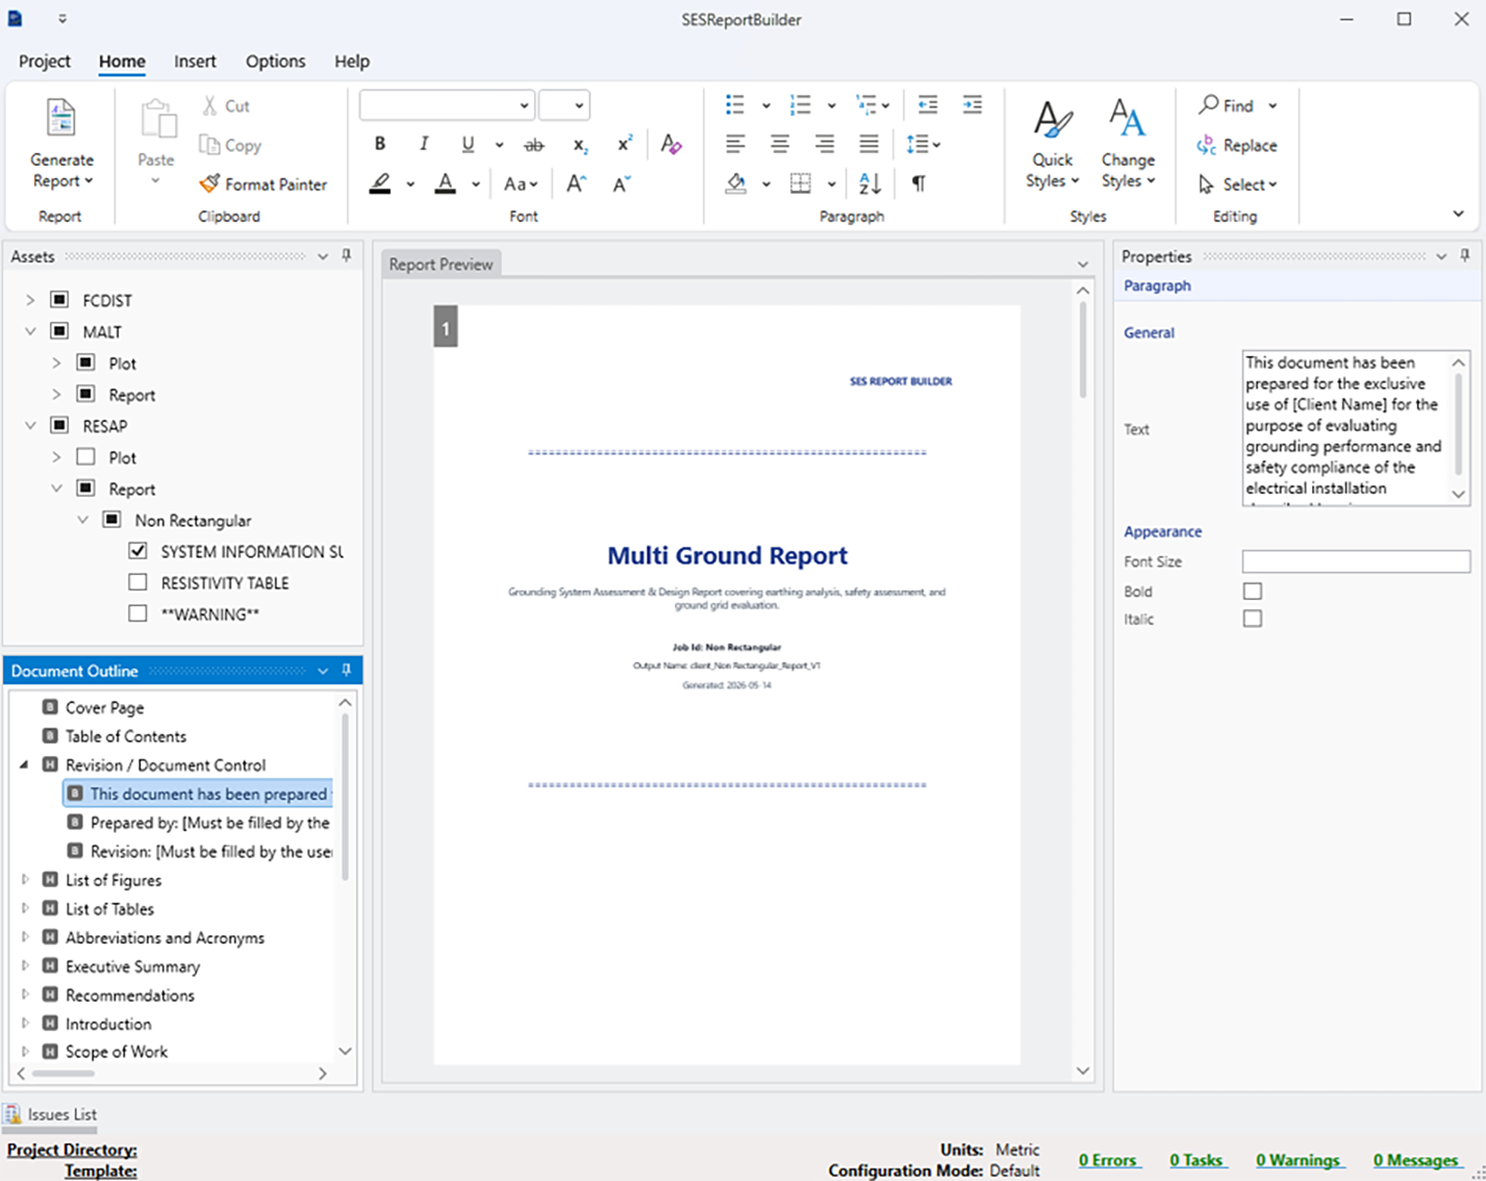Screen dimensions: 1486x1181
Task: Open the font name combo box
Action: click(x=446, y=105)
